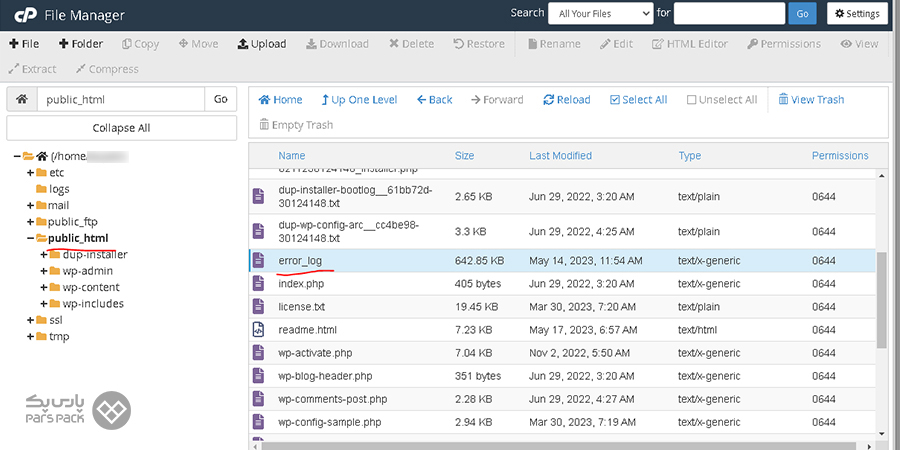Click the wp-blog-header.php file icon
This screenshot has width=900, height=450.
click(259, 376)
